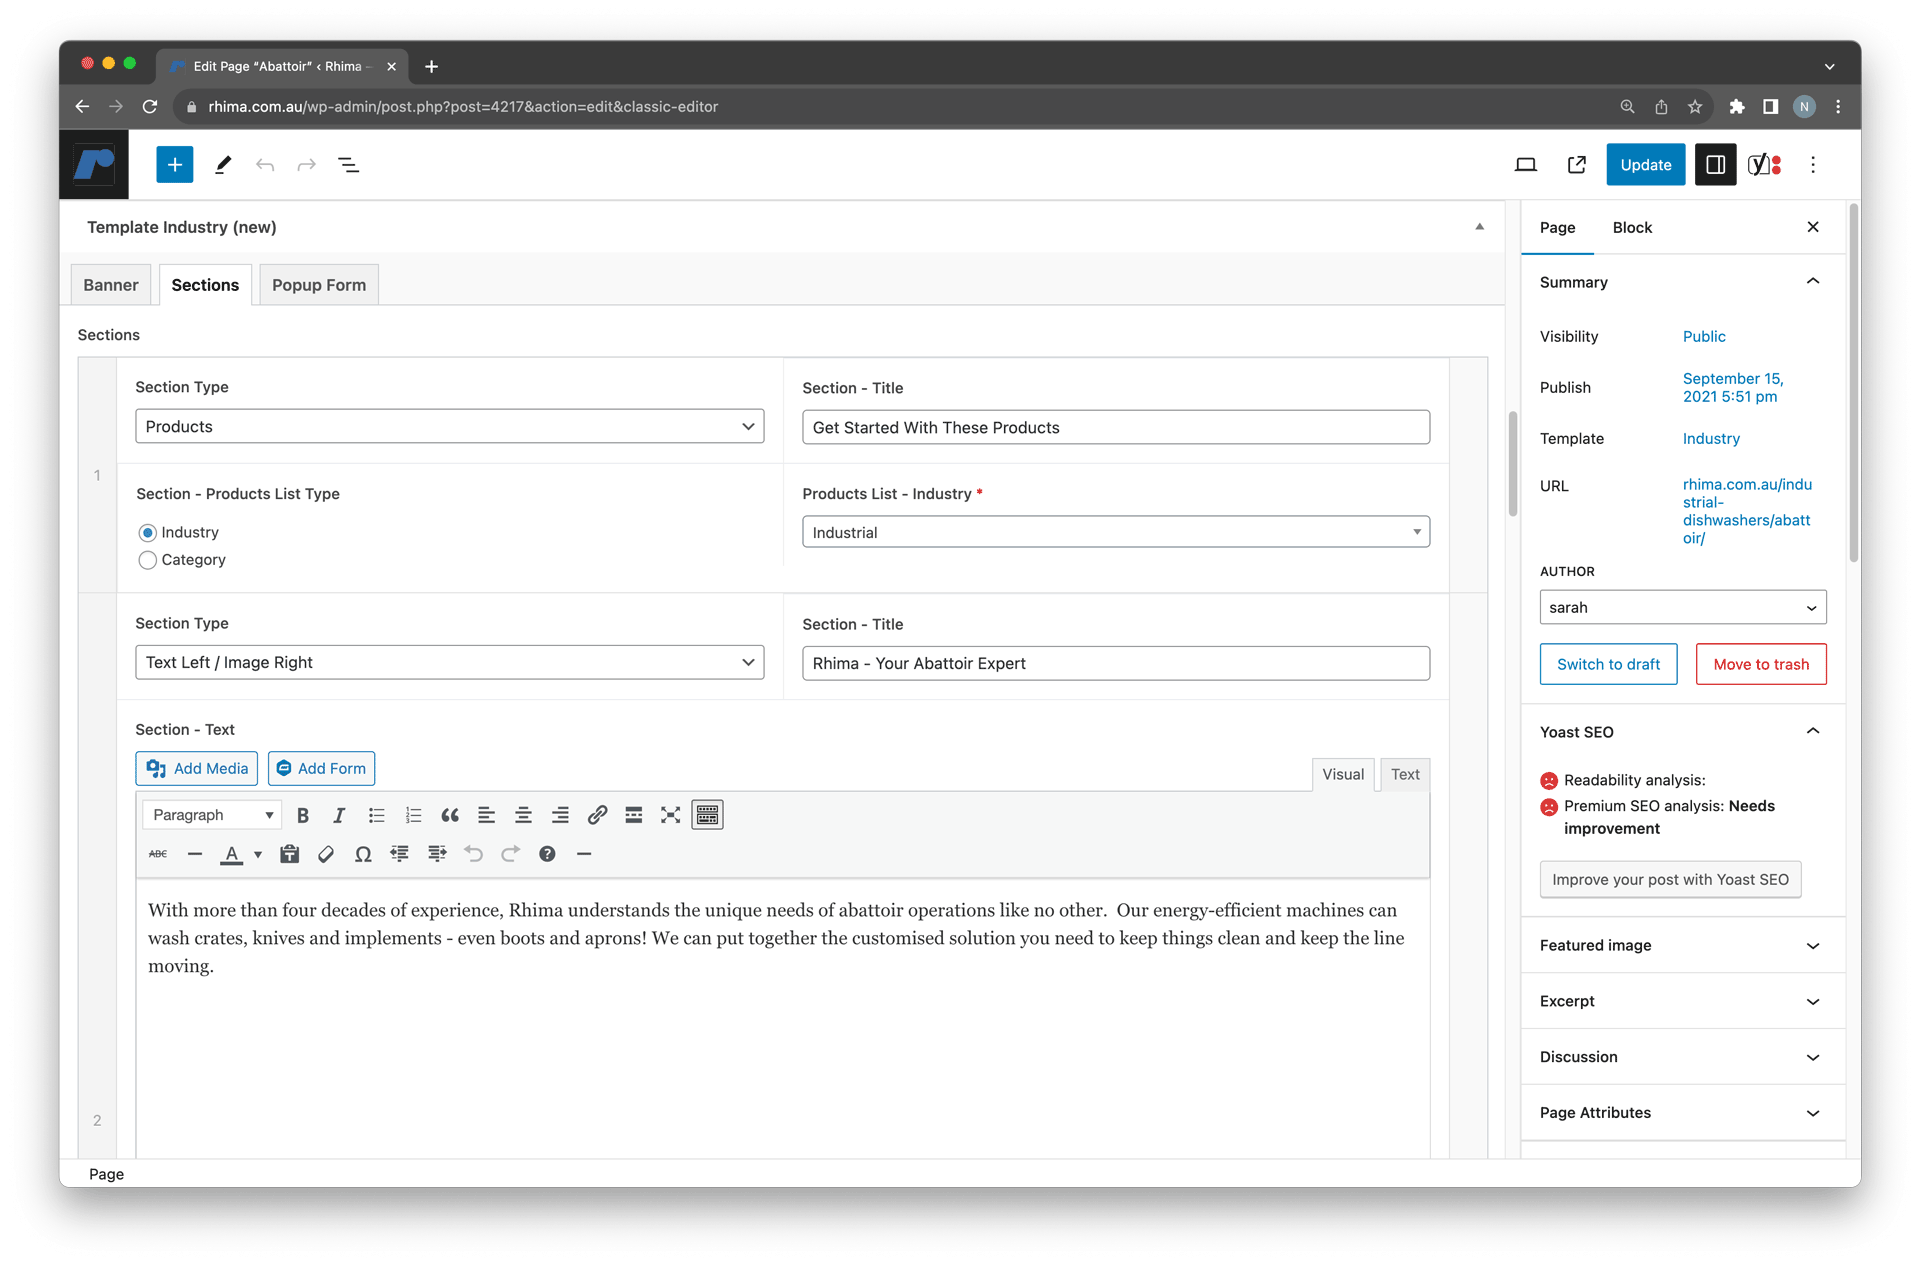Switch to the Popup Form tab

[319, 285]
